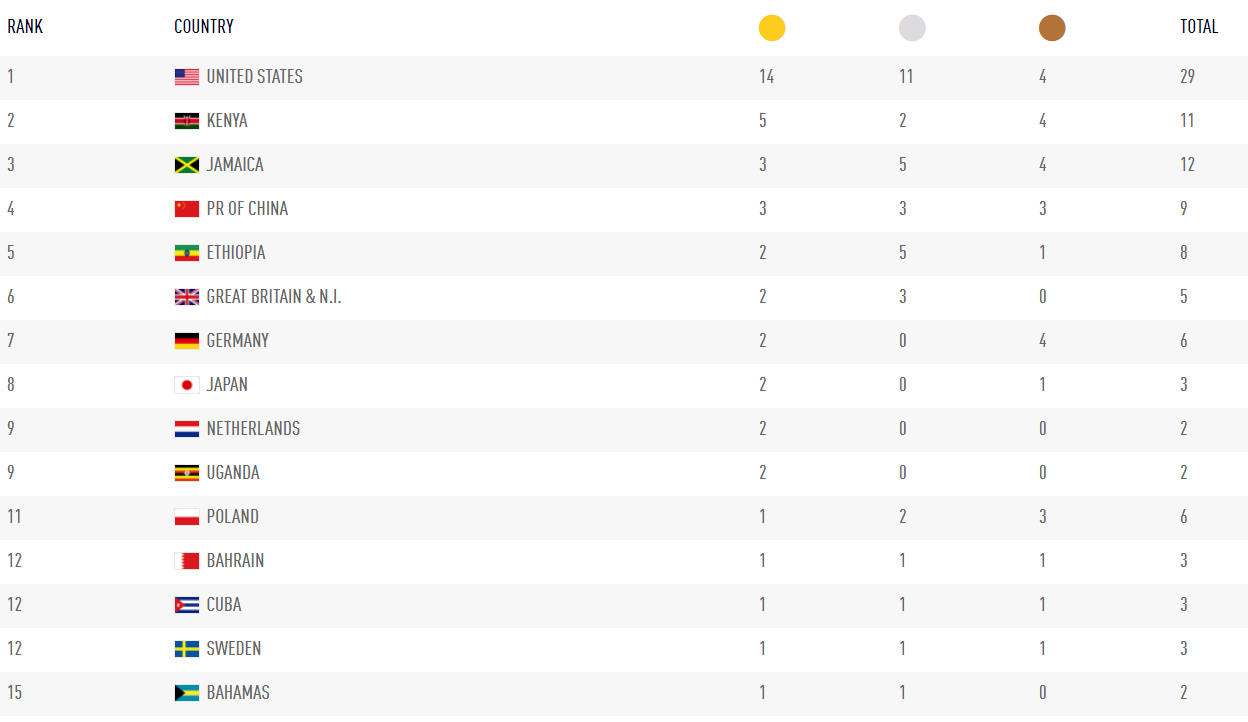Click the Great Britain flag icon
Screen dimensions: 1248x722
(x=187, y=297)
